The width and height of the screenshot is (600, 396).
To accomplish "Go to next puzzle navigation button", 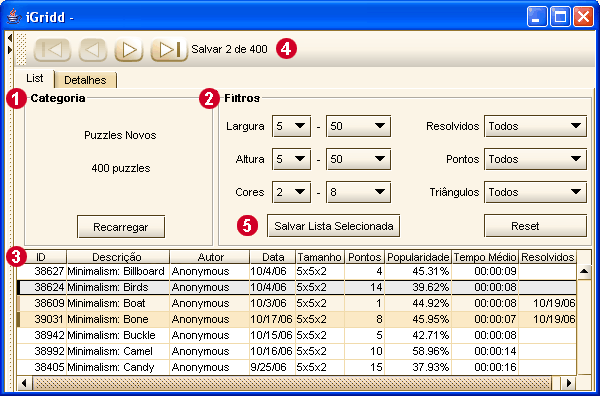I will point(129,50).
